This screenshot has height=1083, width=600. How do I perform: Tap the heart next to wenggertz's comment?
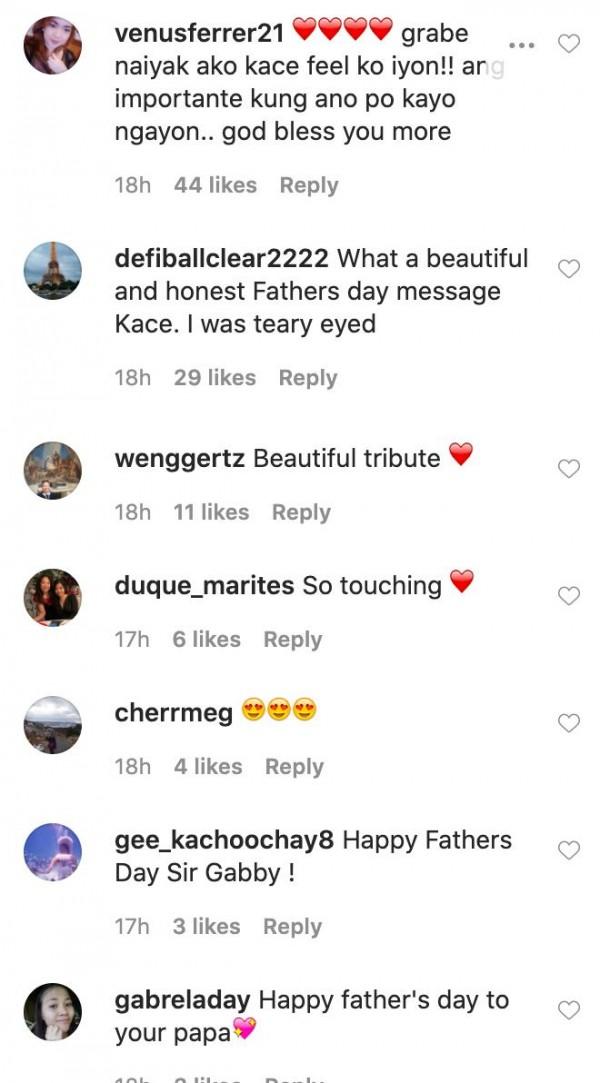[x=569, y=469]
